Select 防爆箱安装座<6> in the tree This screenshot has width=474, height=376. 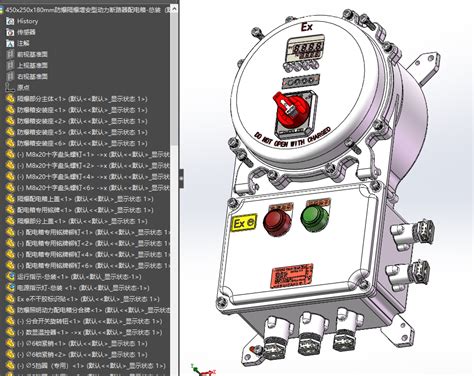pos(82,143)
